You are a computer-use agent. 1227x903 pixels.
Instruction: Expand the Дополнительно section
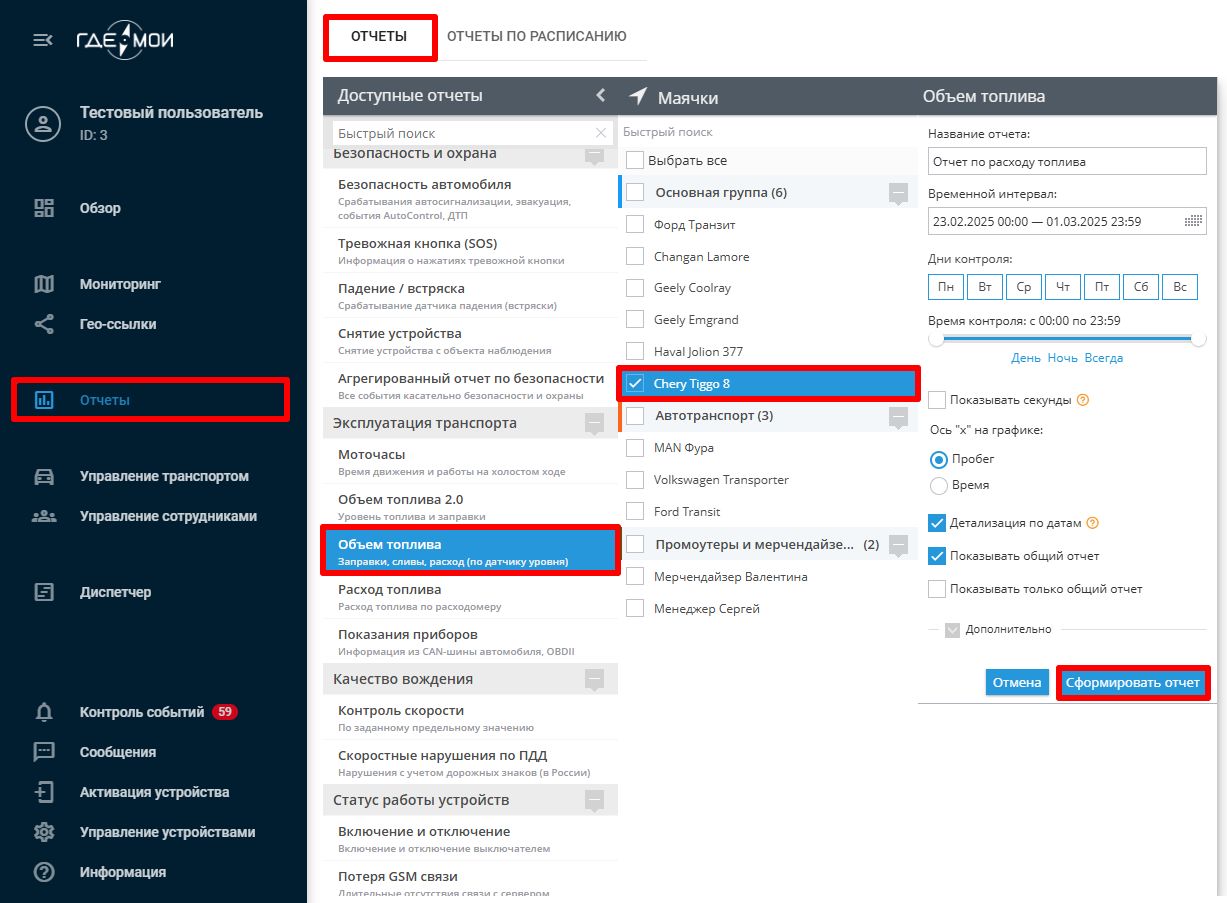[x=953, y=630]
